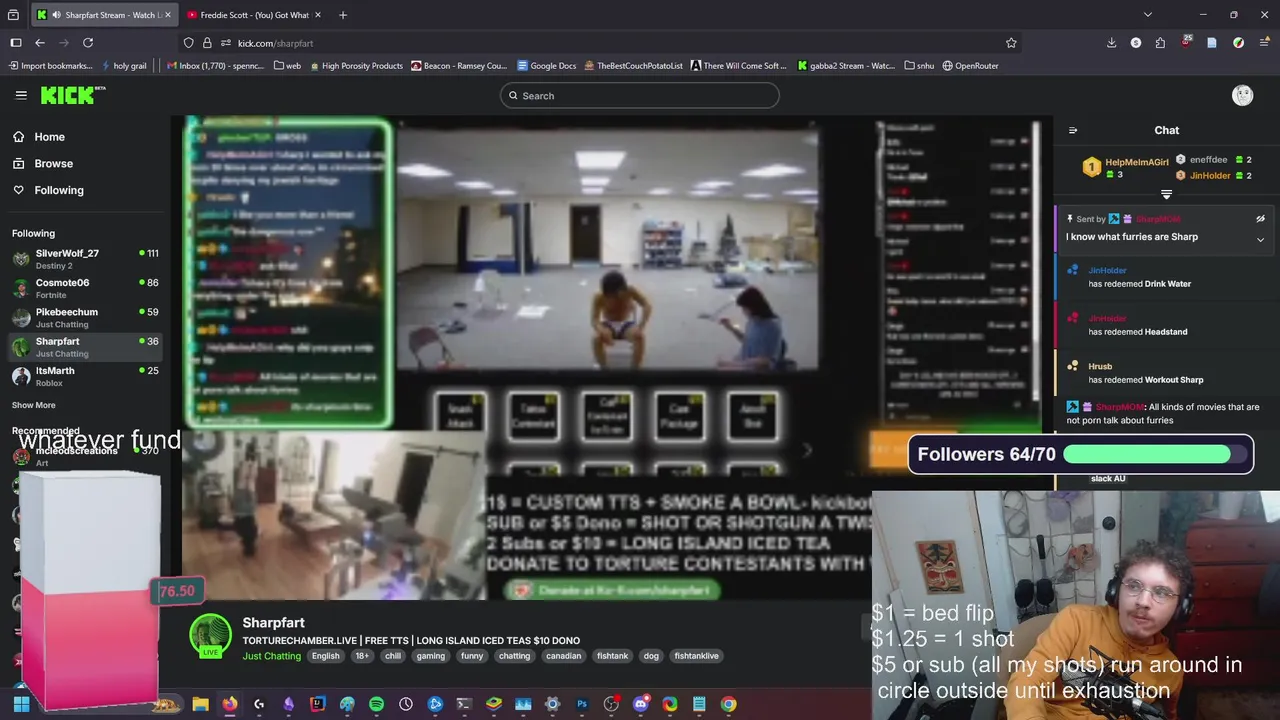Select the fishtank tag
The image size is (1280, 720).
(x=612, y=656)
